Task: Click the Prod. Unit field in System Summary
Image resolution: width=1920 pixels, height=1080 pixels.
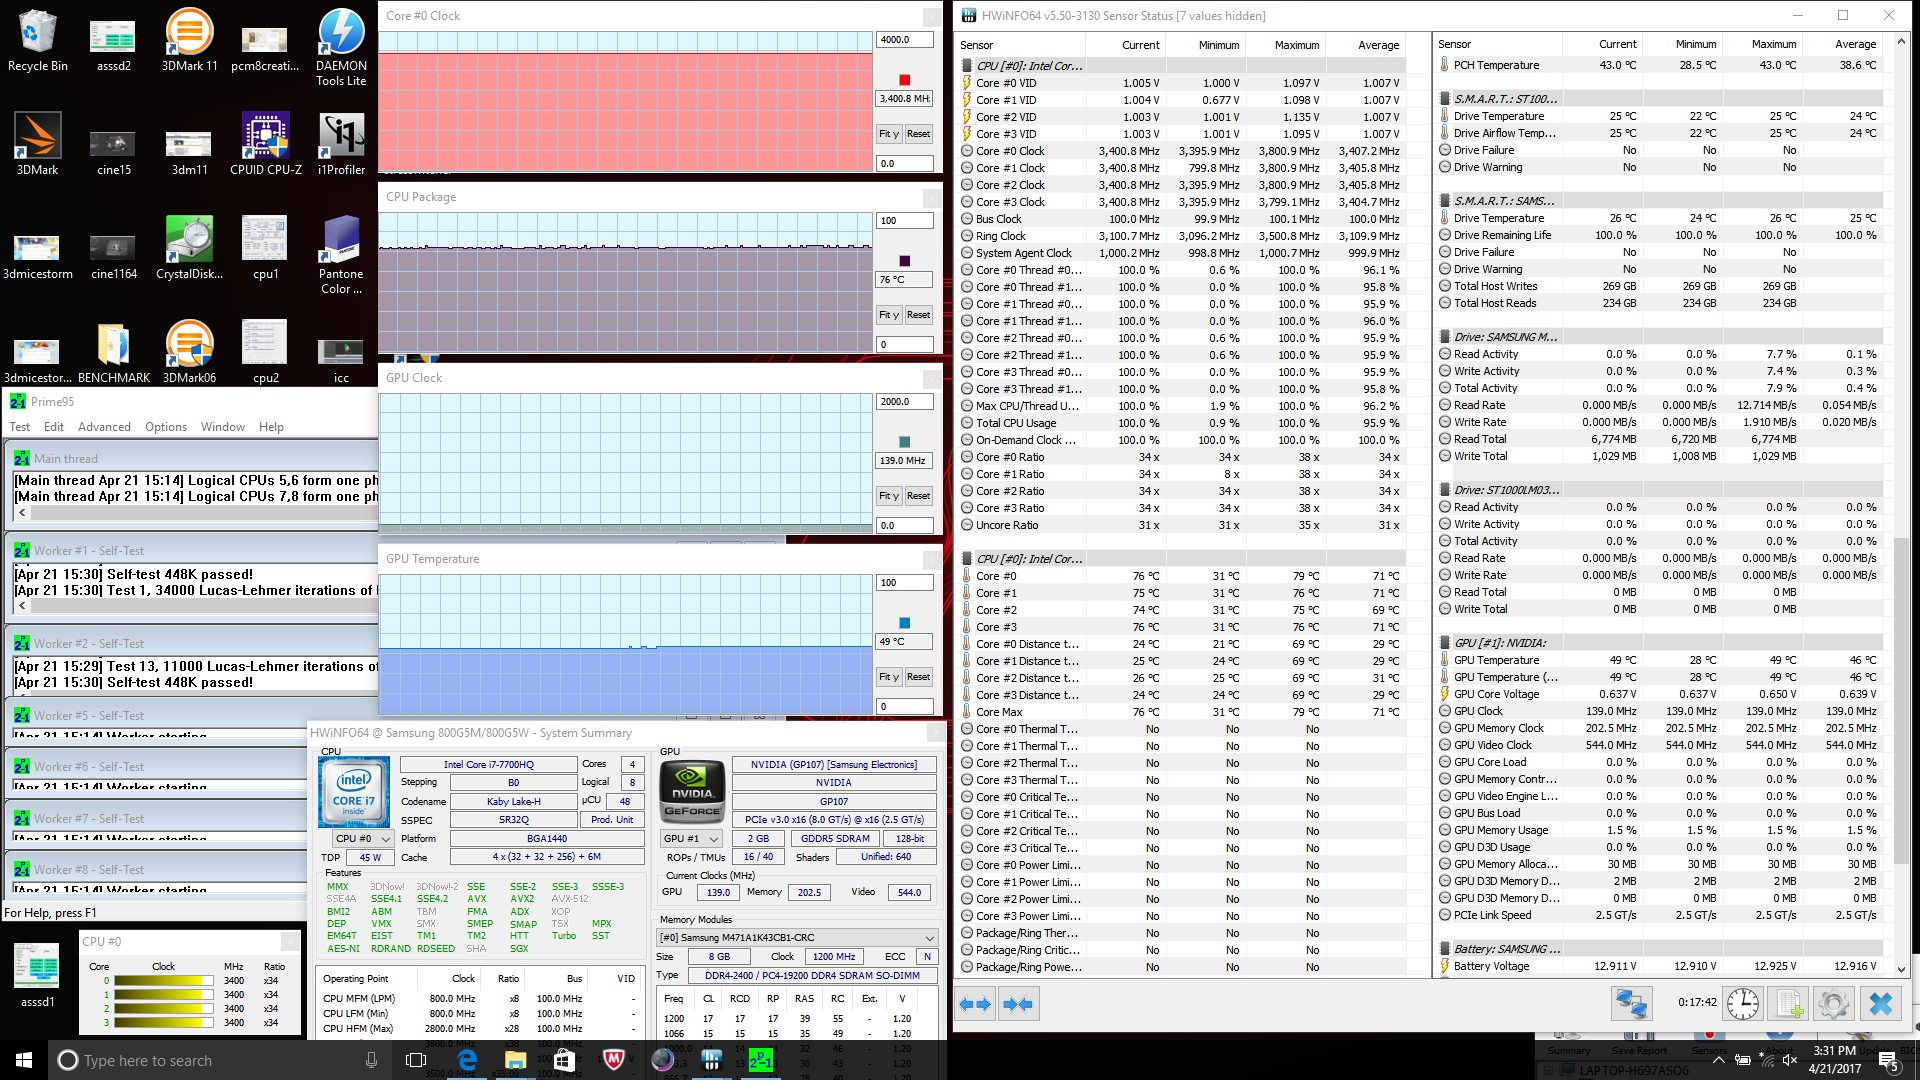Action: (x=612, y=820)
